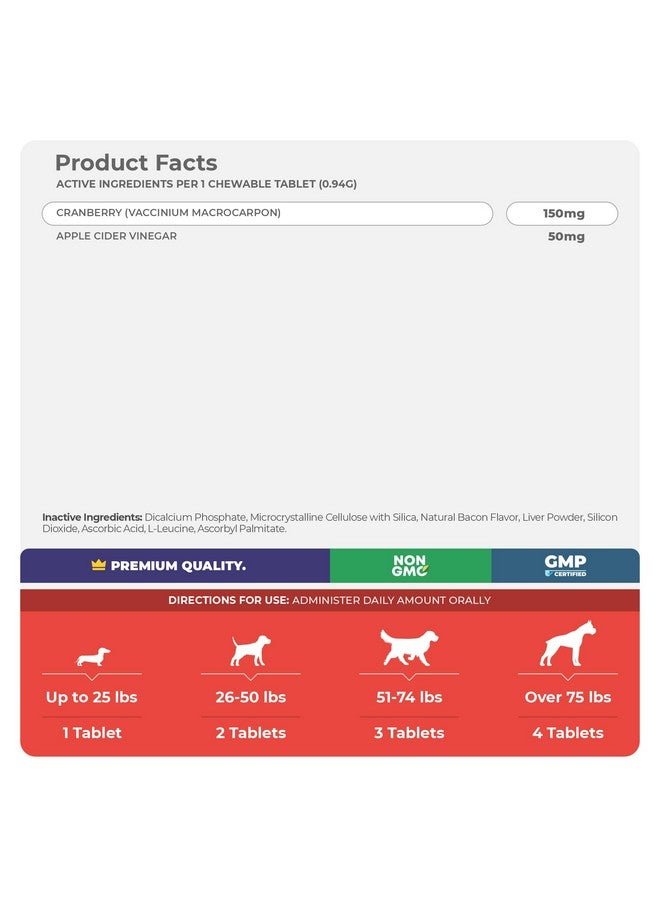Select the Cranberry ingredient pill row
The width and height of the screenshot is (660, 900).
(267, 213)
